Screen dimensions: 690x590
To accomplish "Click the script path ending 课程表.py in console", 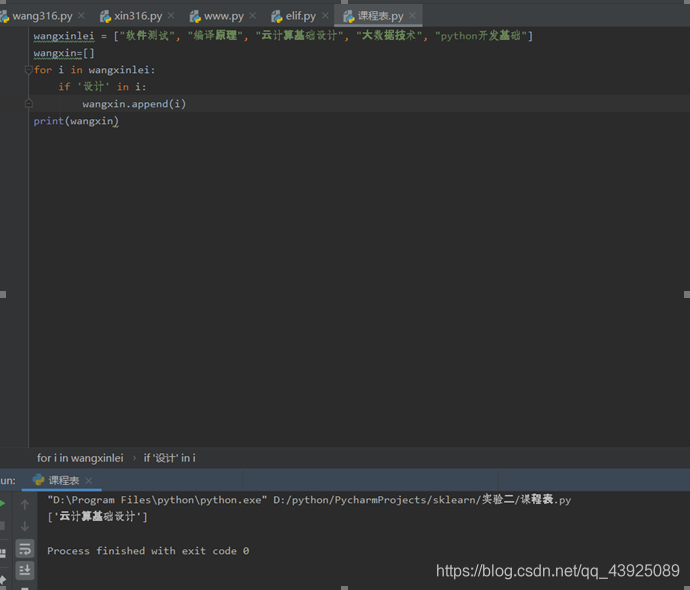I will pyautogui.click(x=422, y=500).
